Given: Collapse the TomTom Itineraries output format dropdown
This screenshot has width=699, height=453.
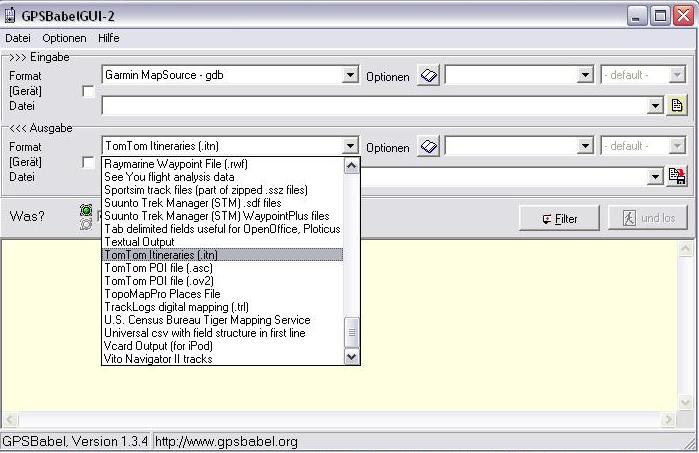Looking at the screenshot, I should point(350,146).
